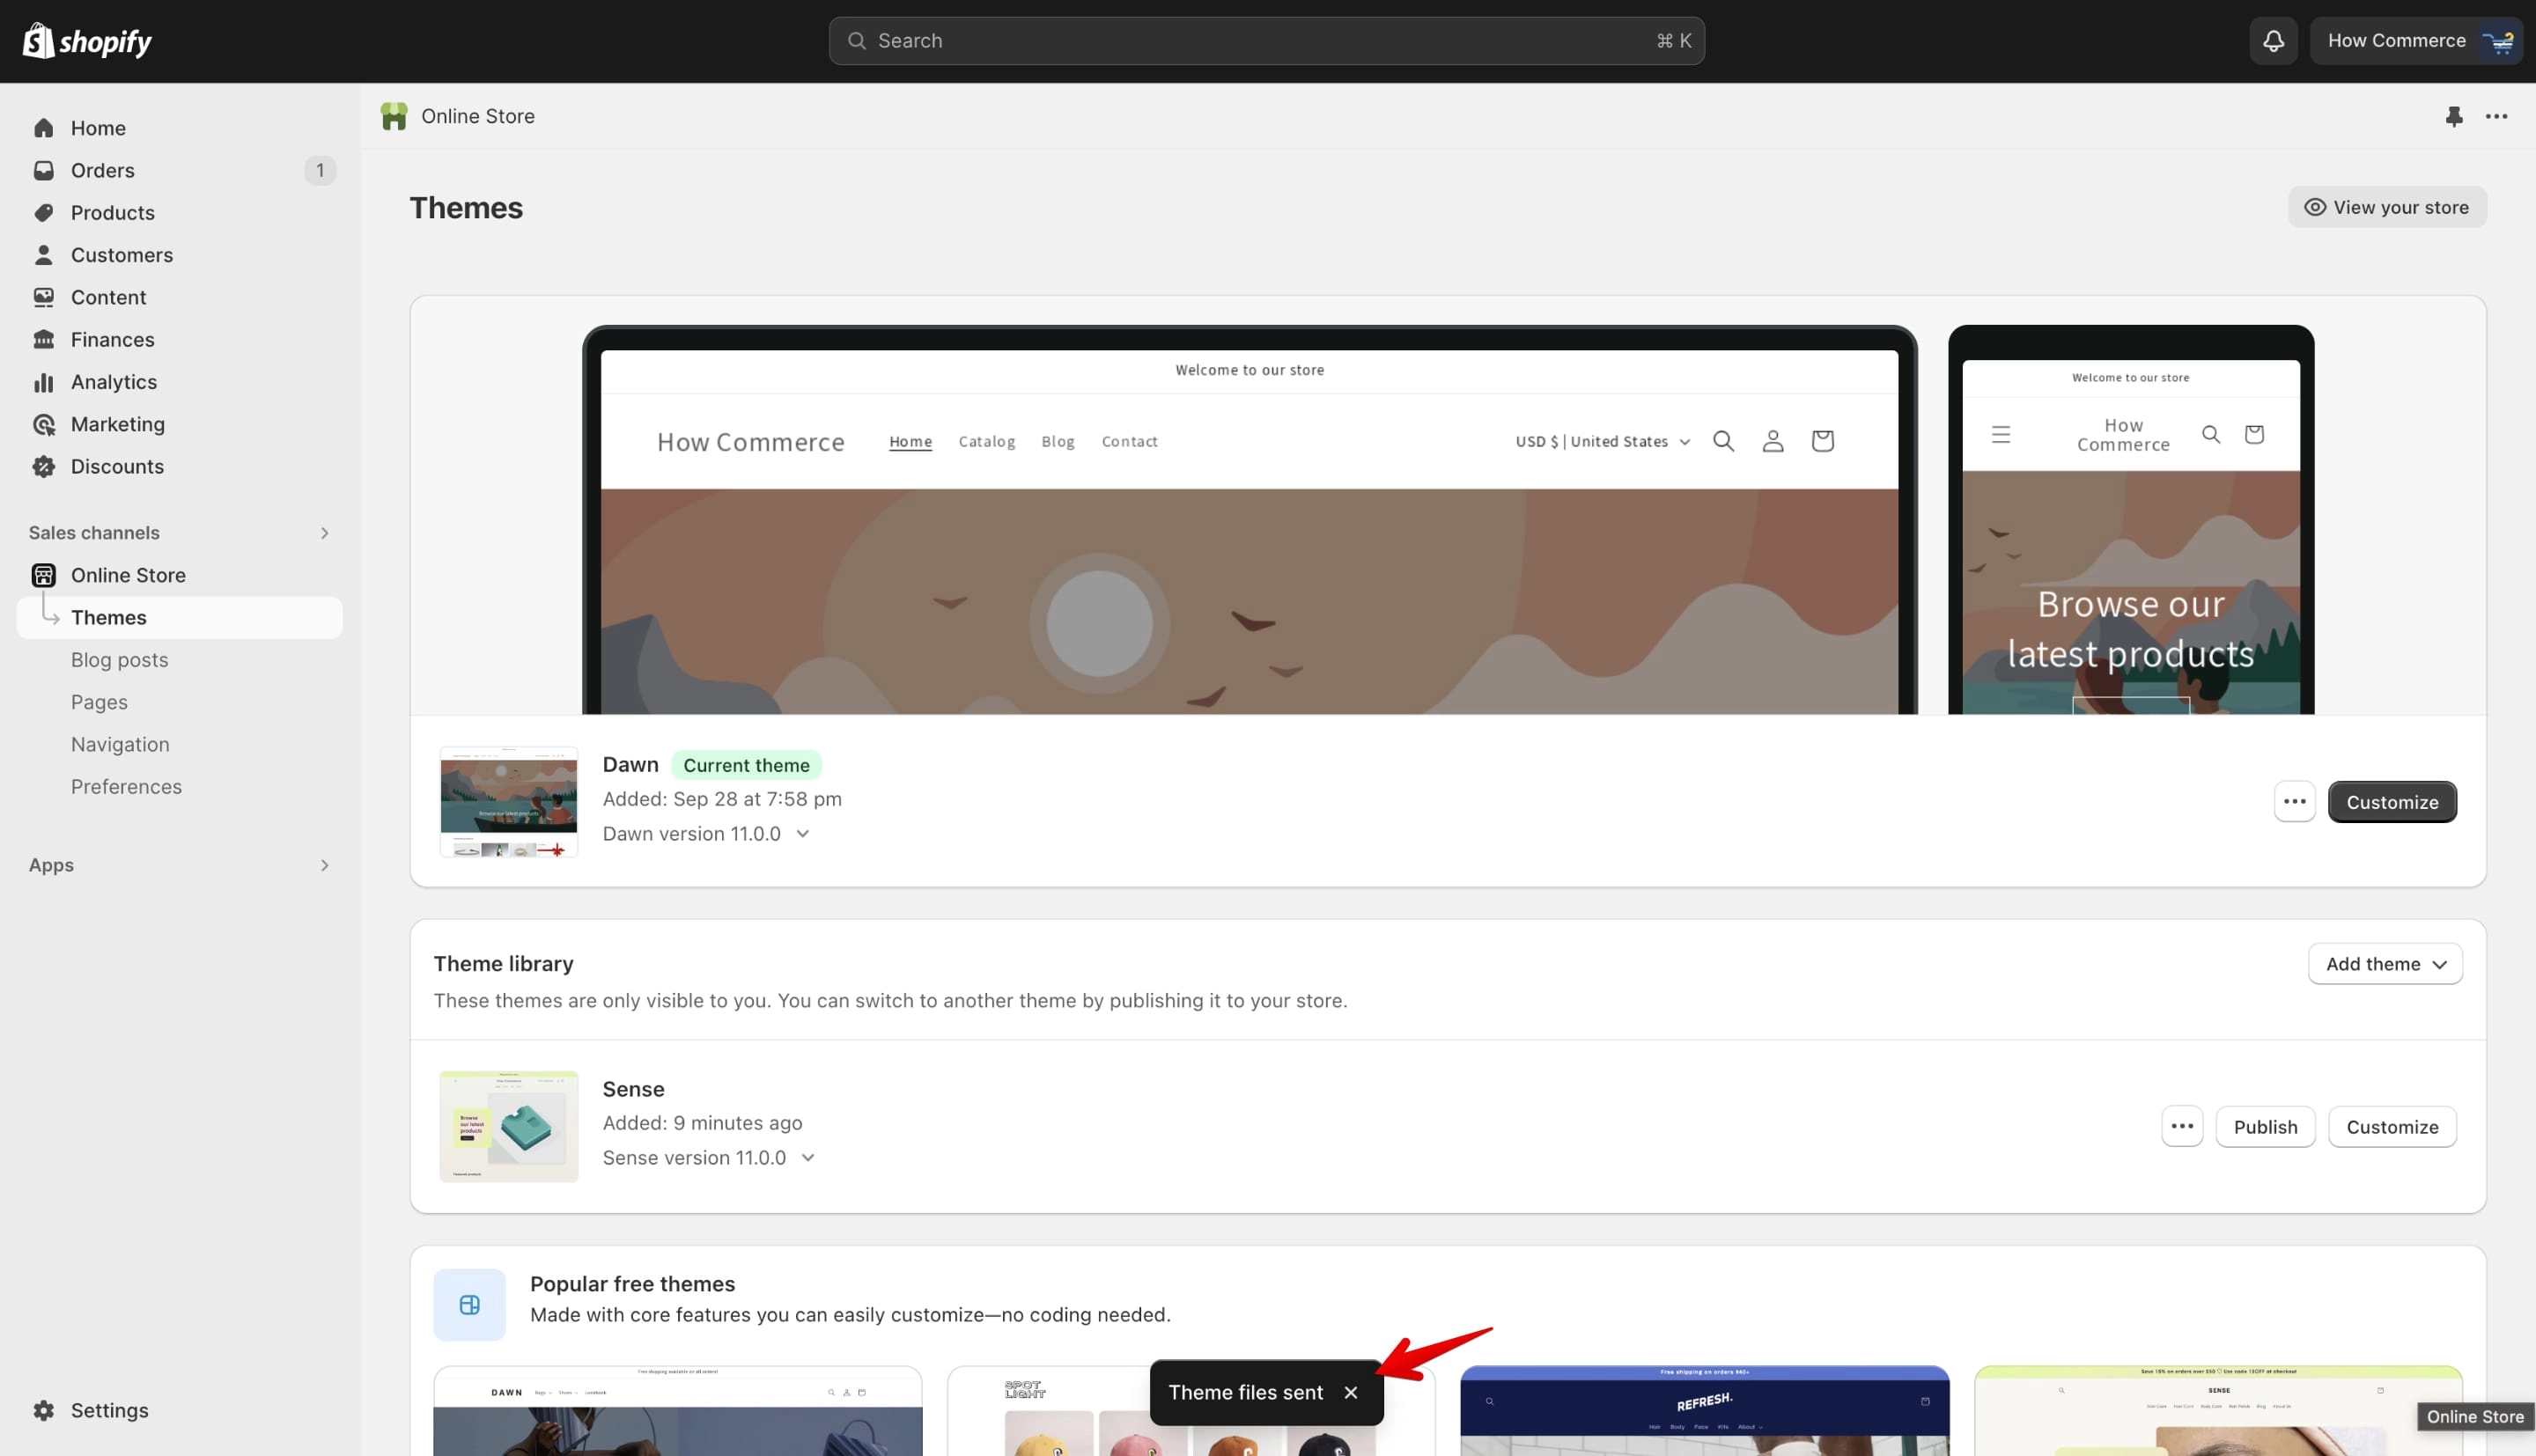The width and height of the screenshot is (2536, 1456).
Task: Customize the Dawn current theme
Action: pyautogui.click(x=2392, y=802)
